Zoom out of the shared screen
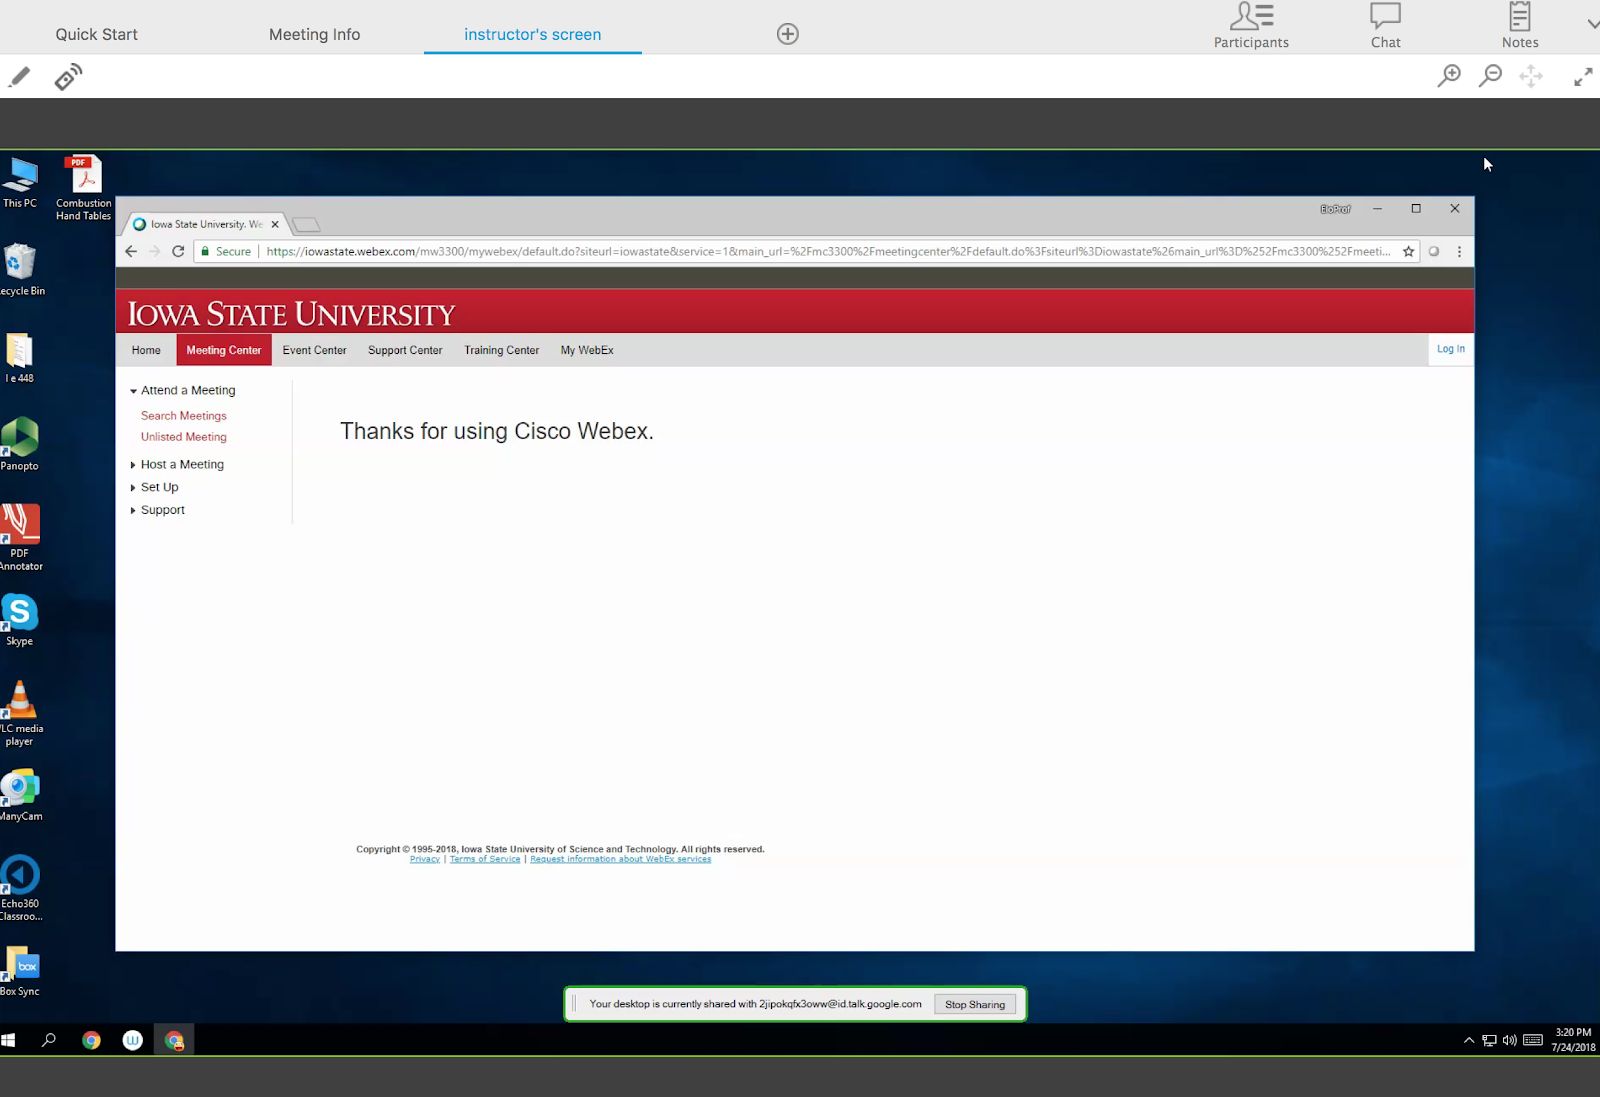 point(1490,76)
